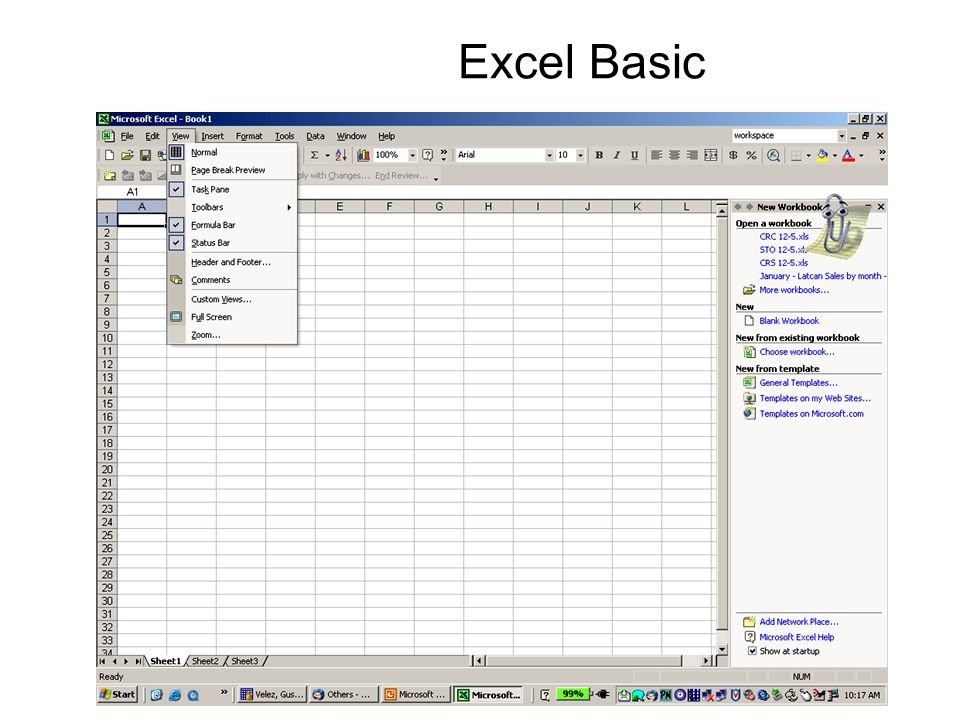960x720 pixels.
Task: Create a Blank Workbook
Action: [789, 321]
